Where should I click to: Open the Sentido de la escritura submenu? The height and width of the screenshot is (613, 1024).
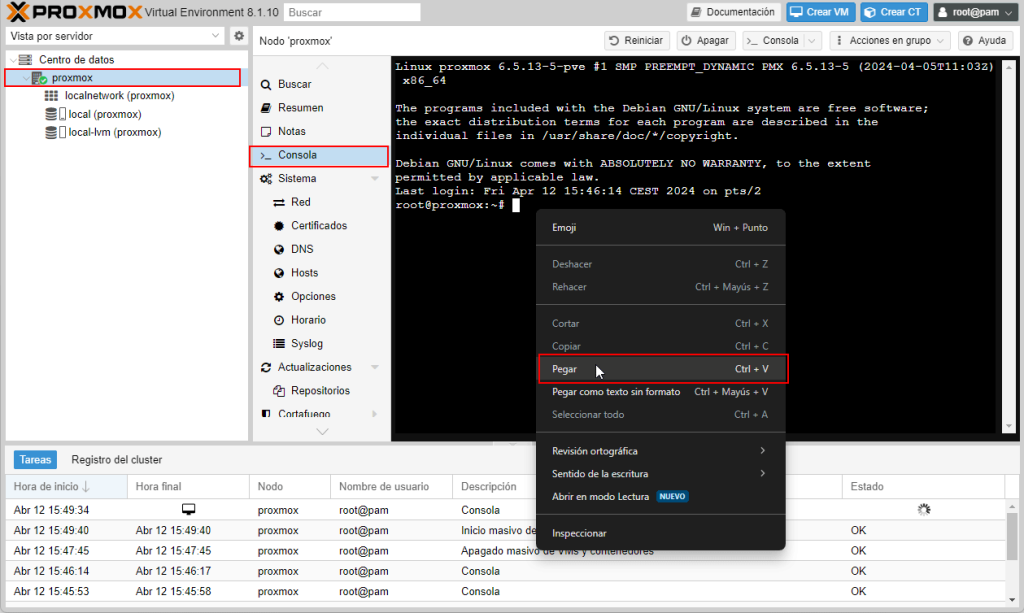(660, 473)
